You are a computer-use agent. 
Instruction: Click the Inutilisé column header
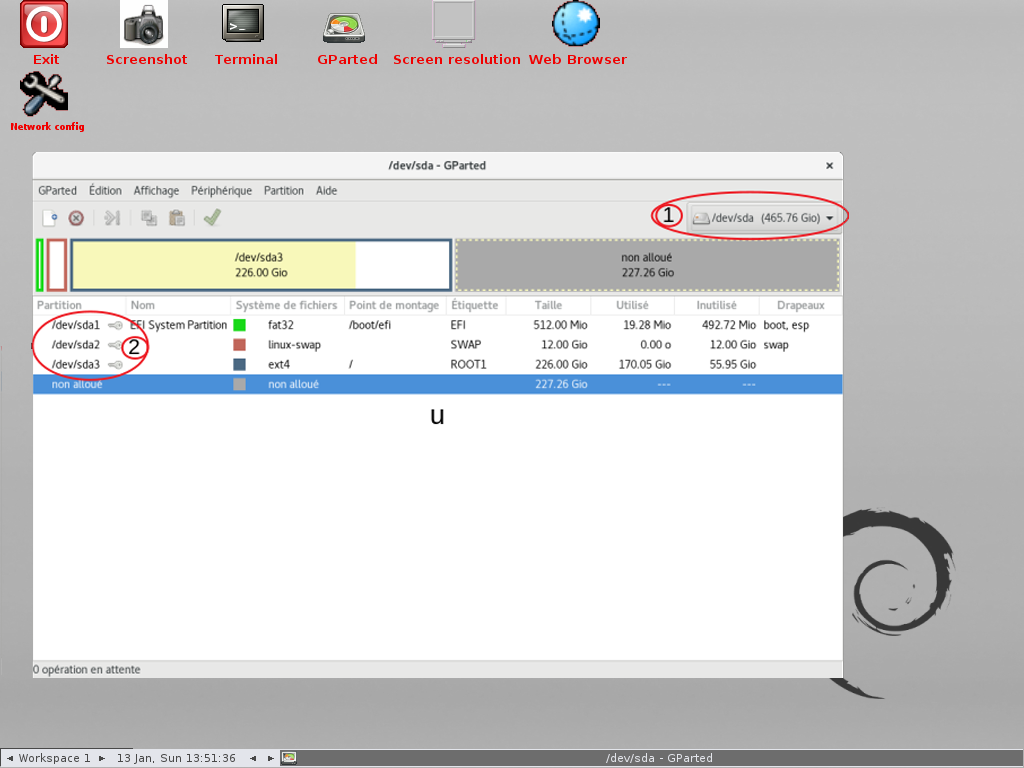coord(716,305)
